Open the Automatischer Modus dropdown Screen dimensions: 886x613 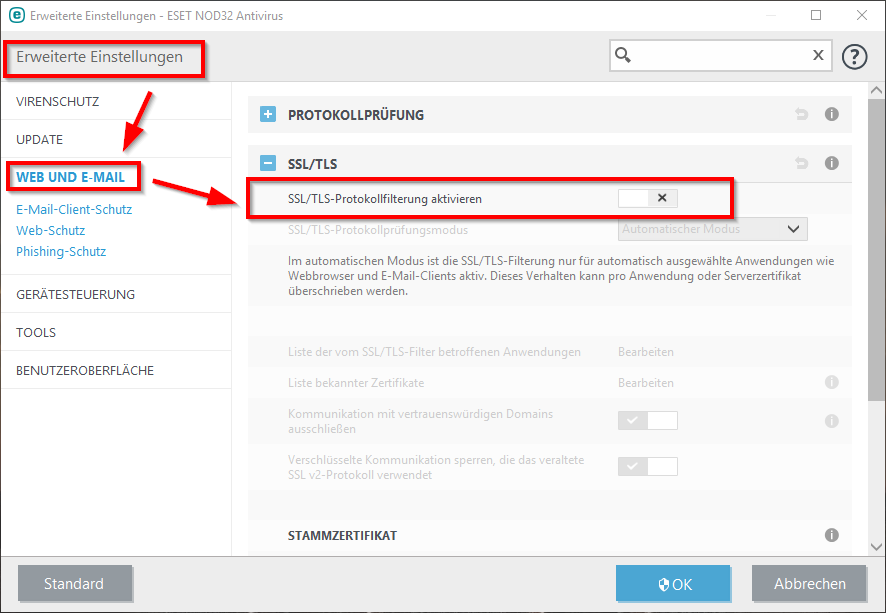(x=713, y=229)
